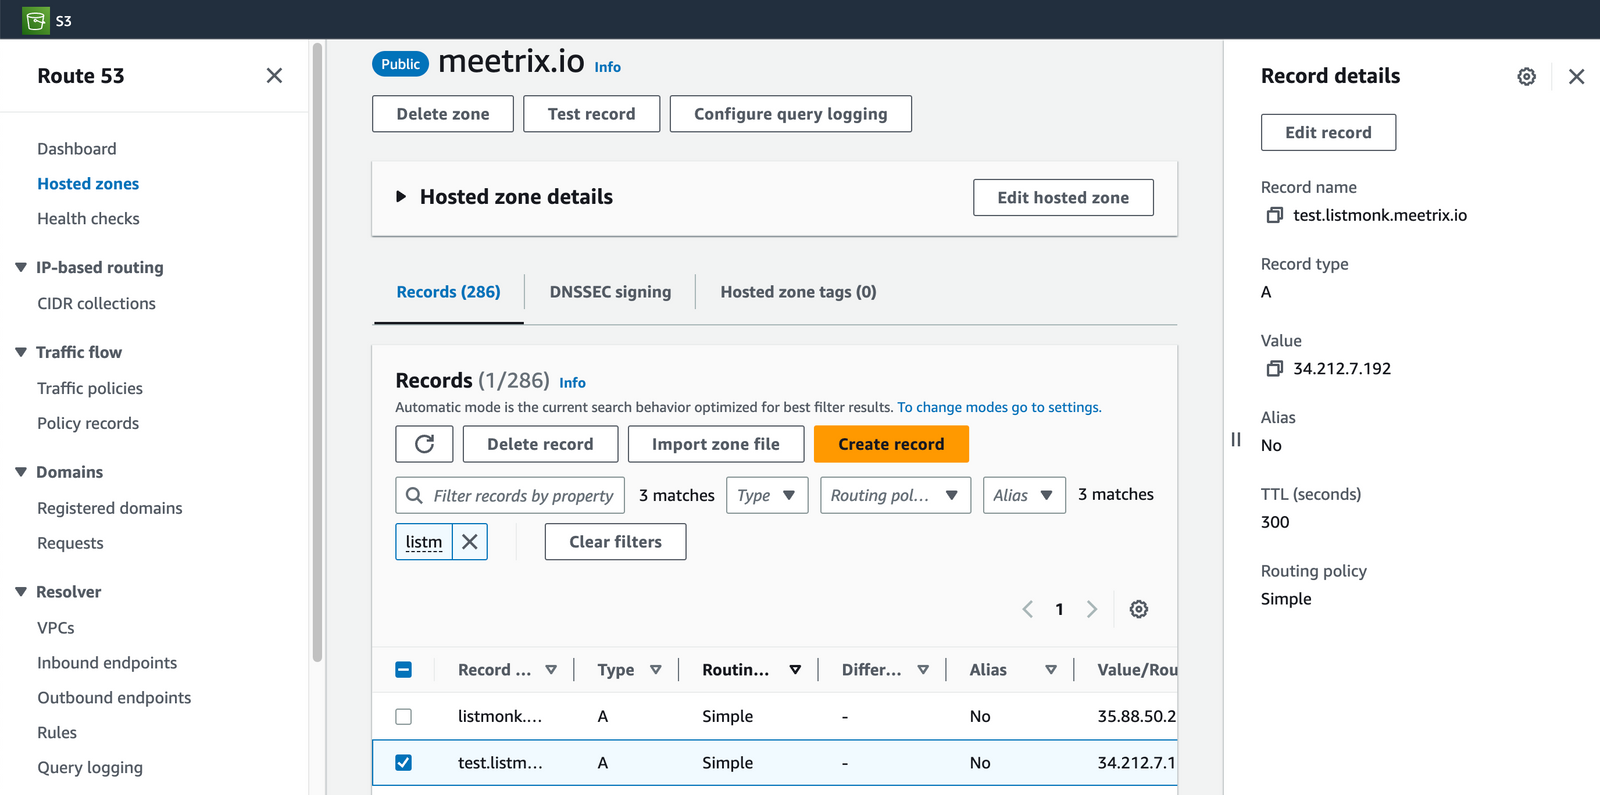Click the Delete zone button
The width and height of the screenshot is (1600, 795).
click(x=443, y=114)
